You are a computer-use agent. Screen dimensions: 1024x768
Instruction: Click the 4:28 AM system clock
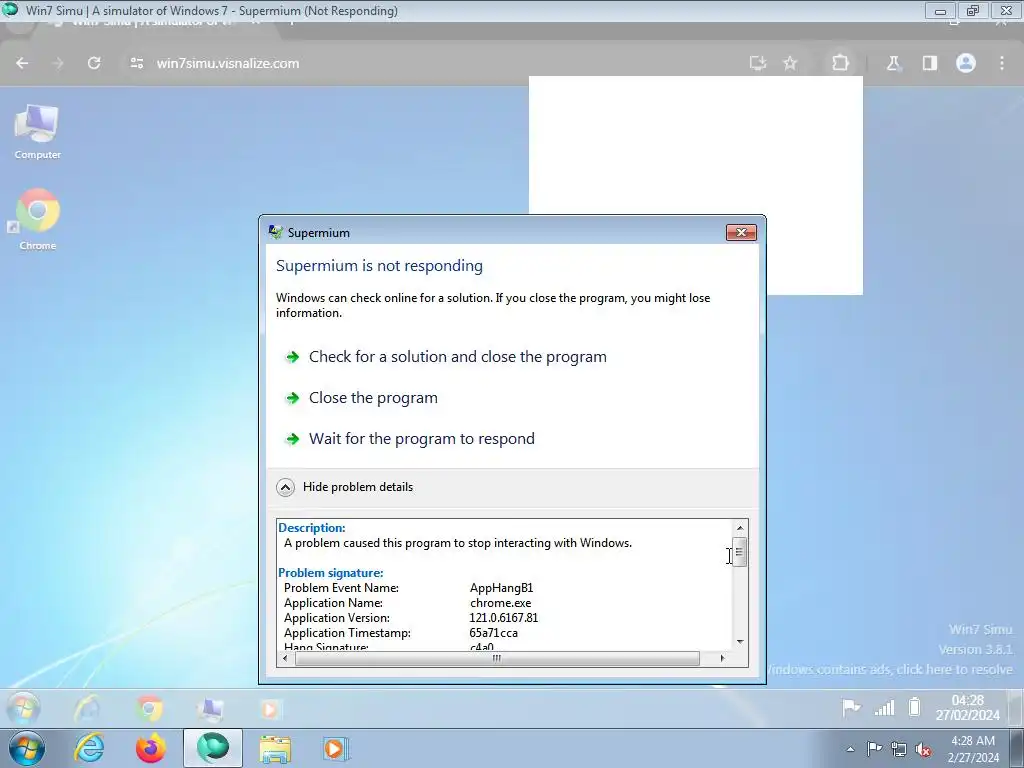pos(973,749)
